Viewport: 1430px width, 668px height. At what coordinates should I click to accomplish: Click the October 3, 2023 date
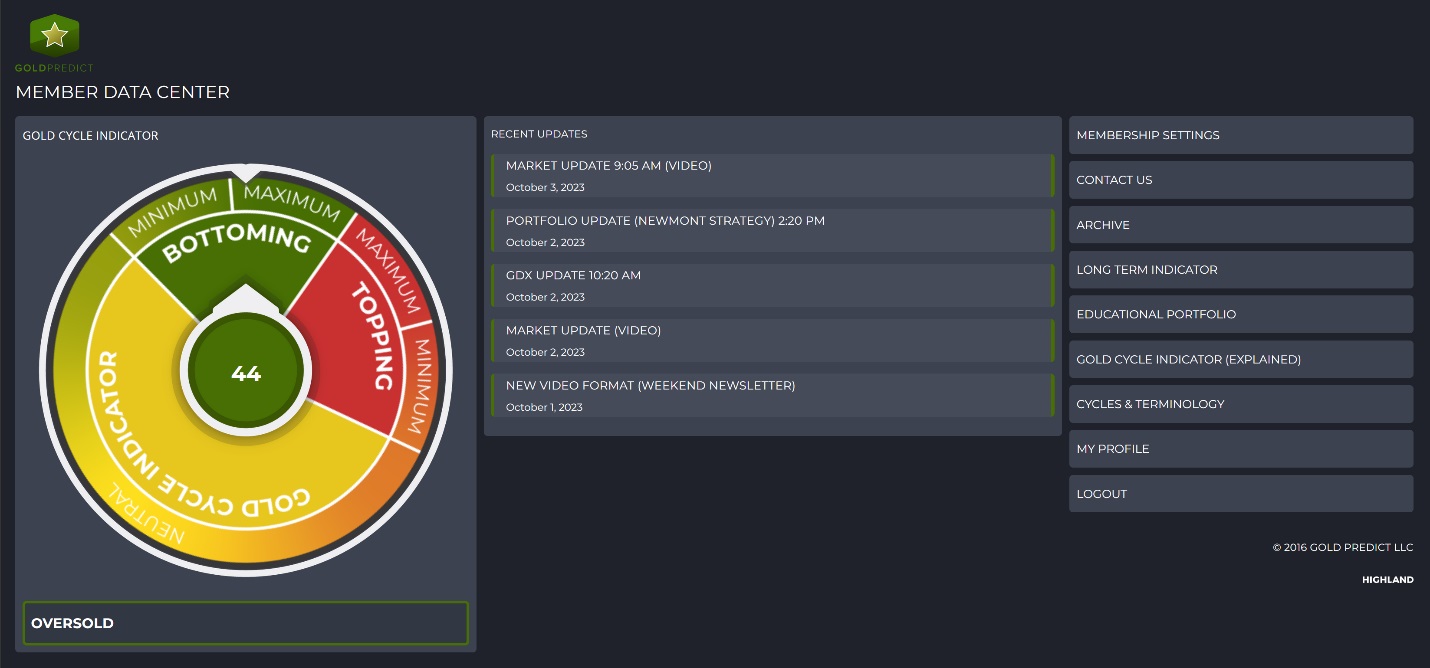545,188
